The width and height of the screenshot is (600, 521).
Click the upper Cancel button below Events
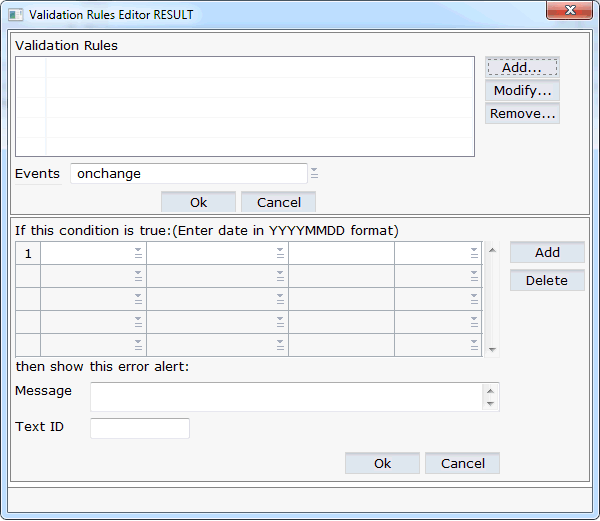(278, 202)
